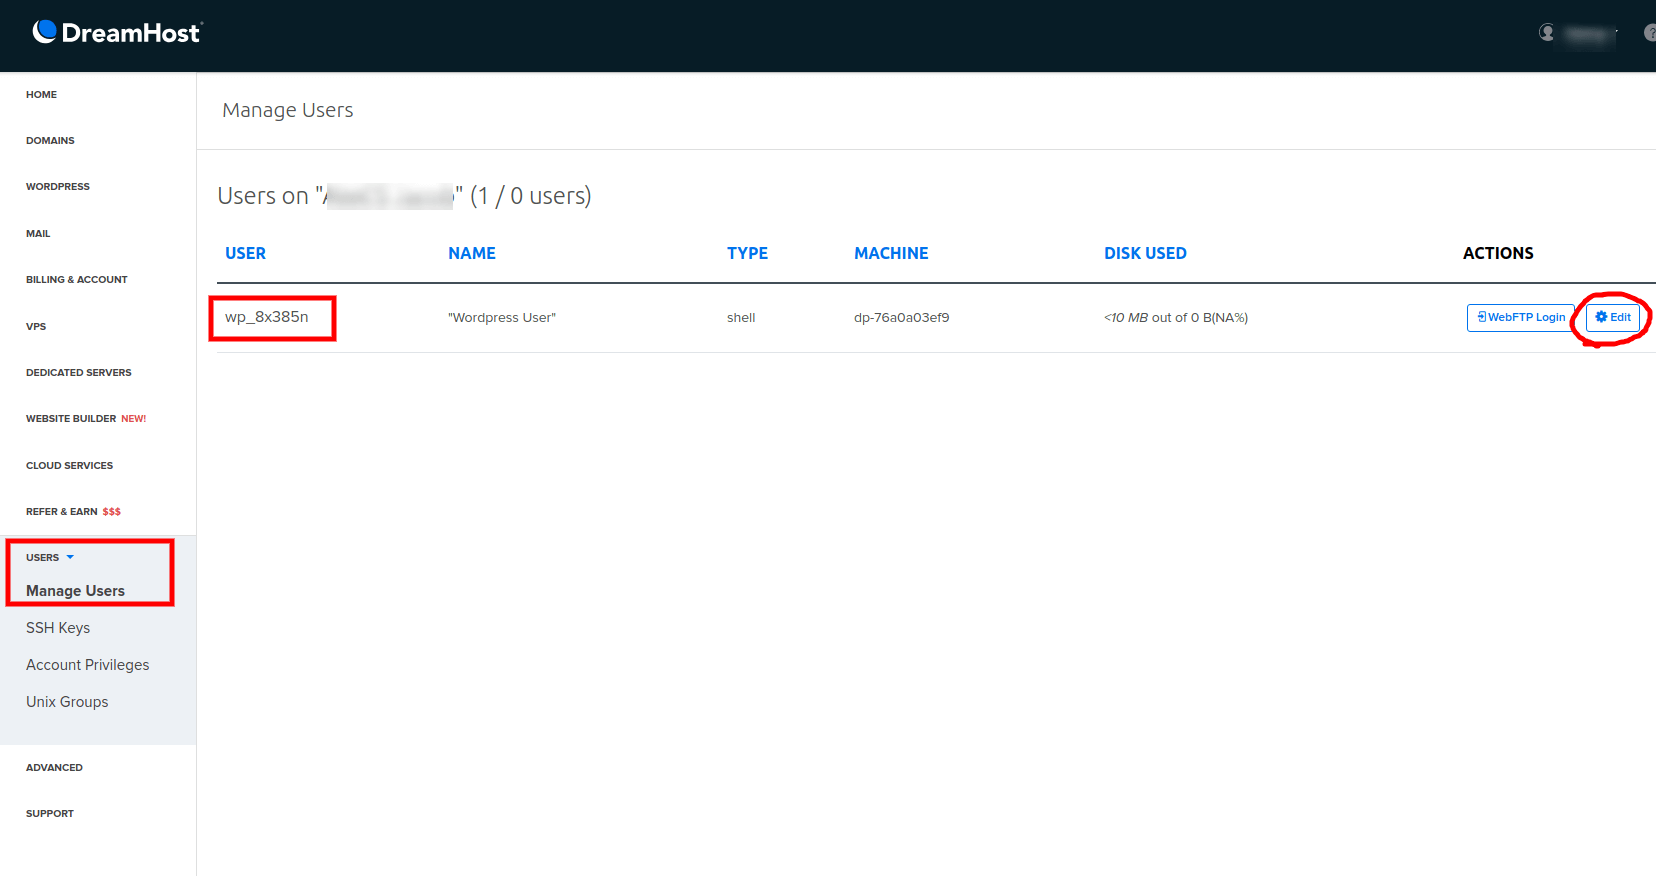Image resolution: width=1656 pixels, height=876 pixels.
Task: Open the Support menu
Action: pos(50,814)
